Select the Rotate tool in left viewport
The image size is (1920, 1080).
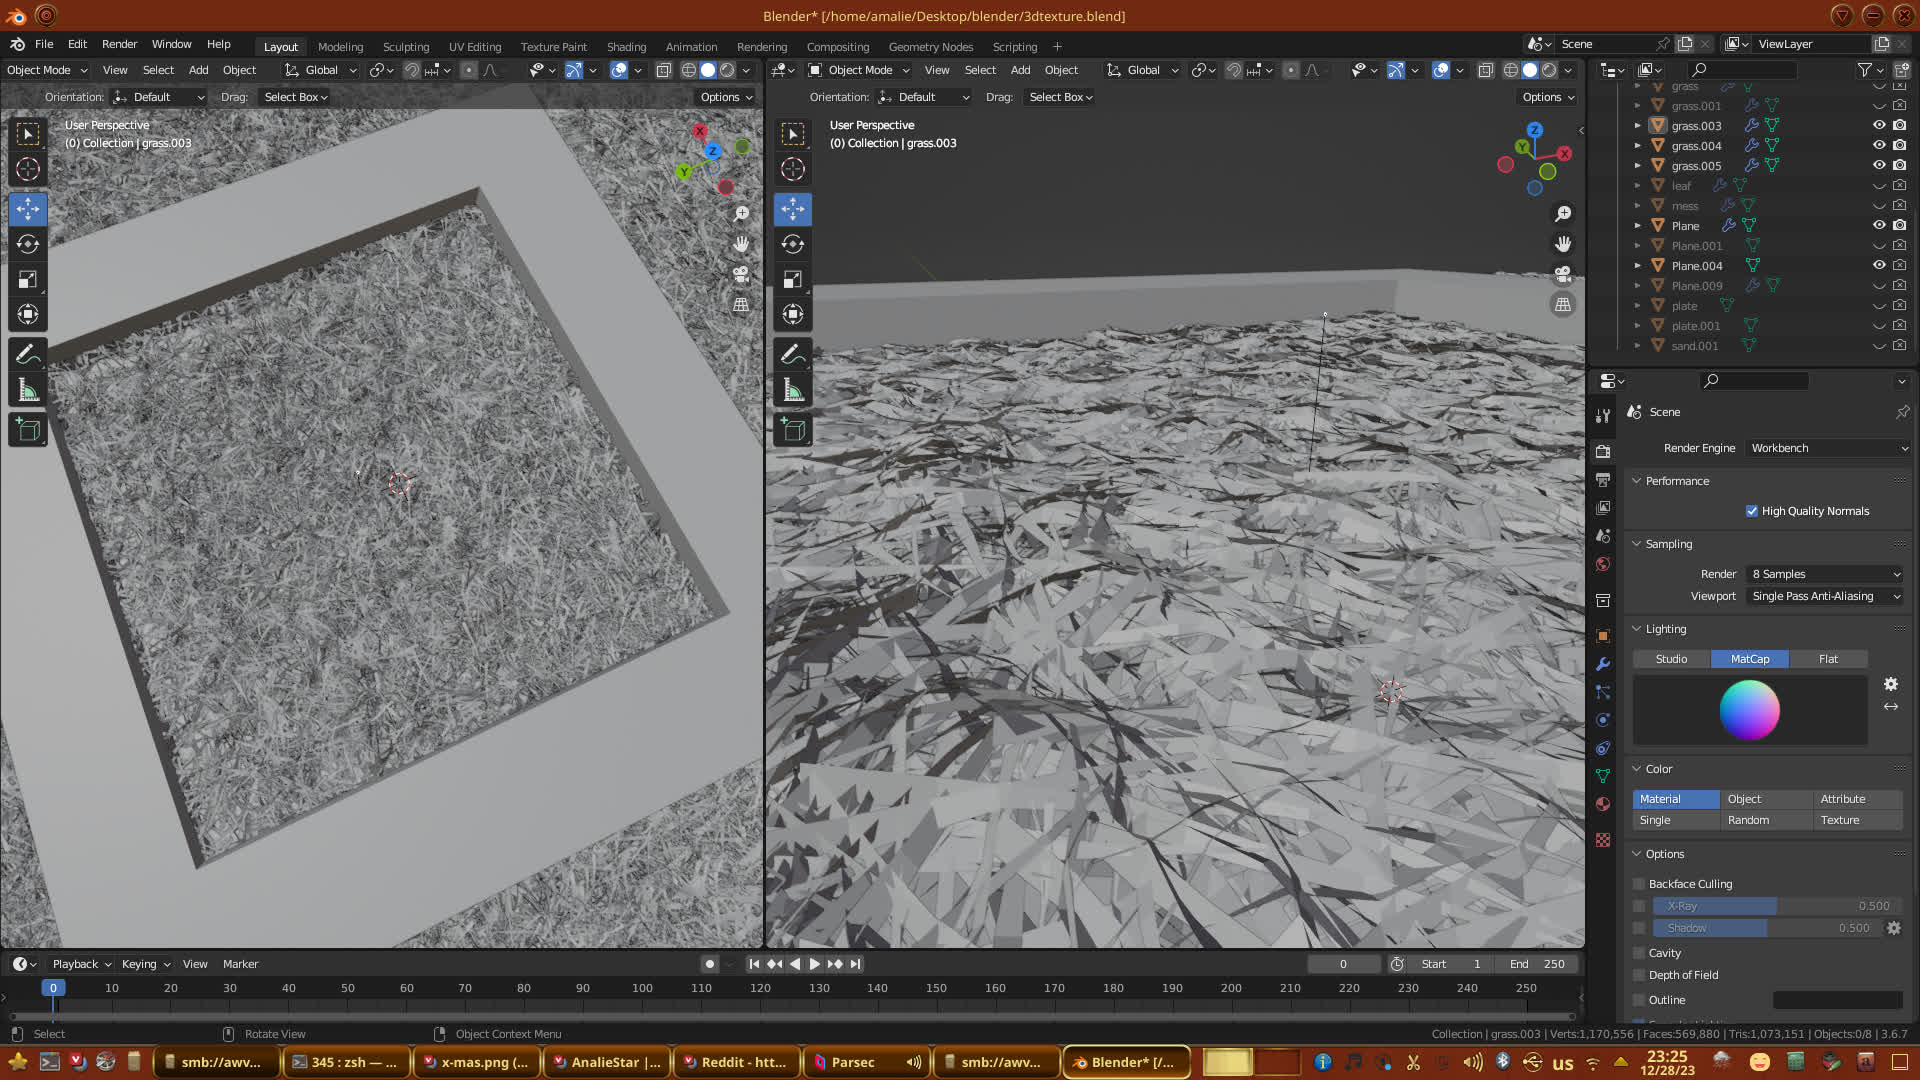tap(28, 244)
